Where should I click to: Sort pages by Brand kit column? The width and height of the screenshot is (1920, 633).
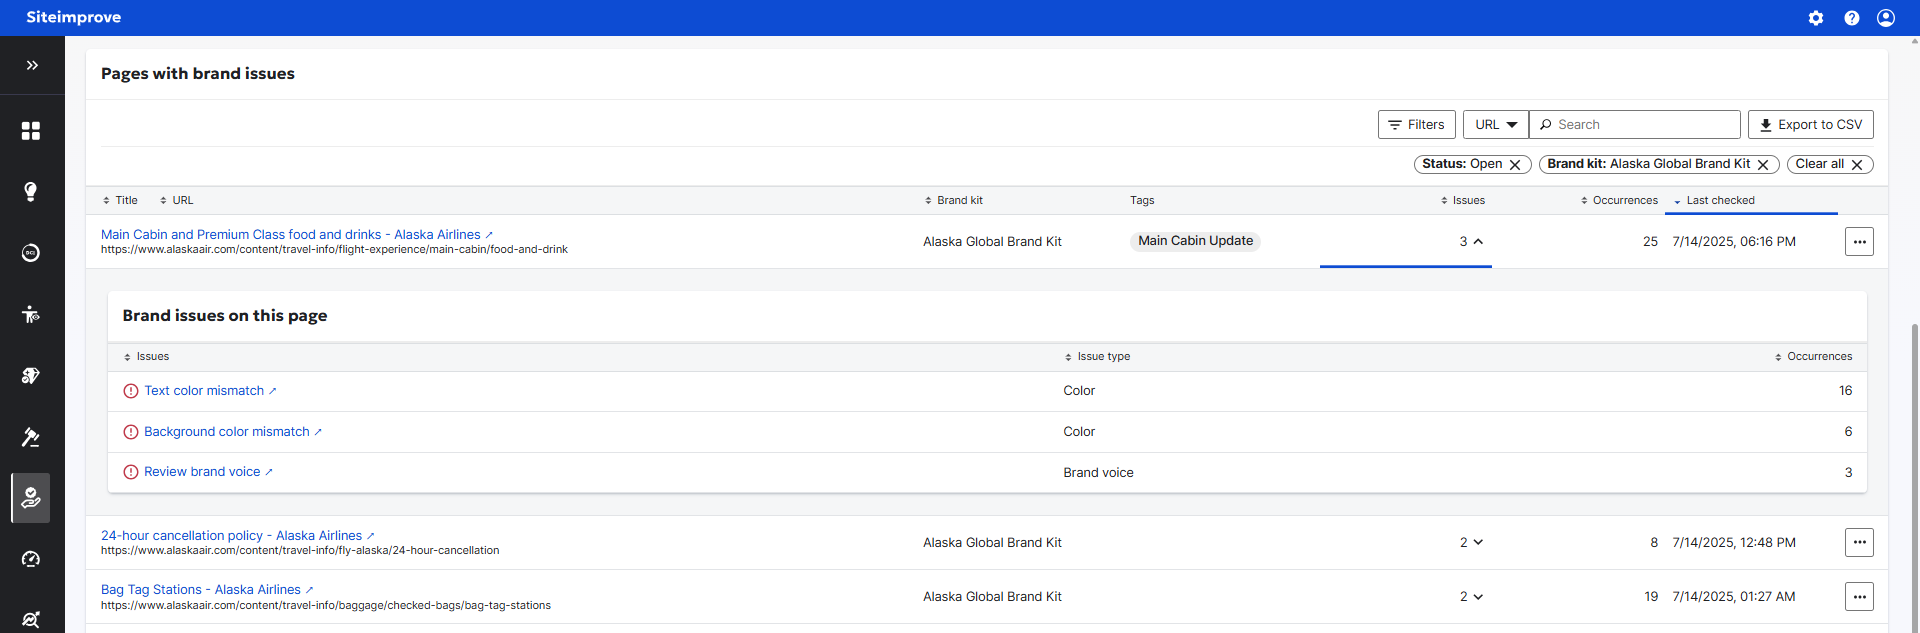pos(954,201)
